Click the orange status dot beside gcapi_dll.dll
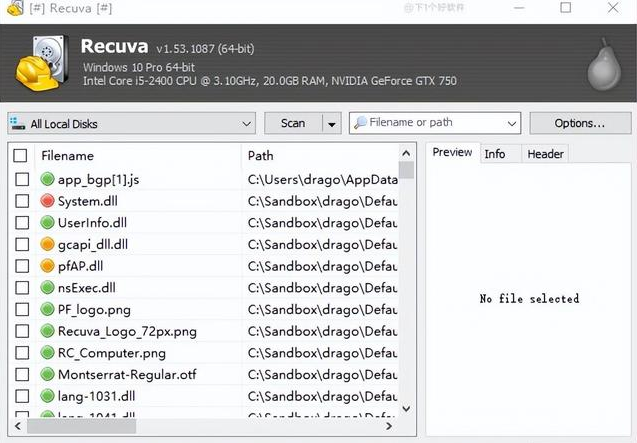The width and height of the screenshot is (637, 443). pos(47,244)
